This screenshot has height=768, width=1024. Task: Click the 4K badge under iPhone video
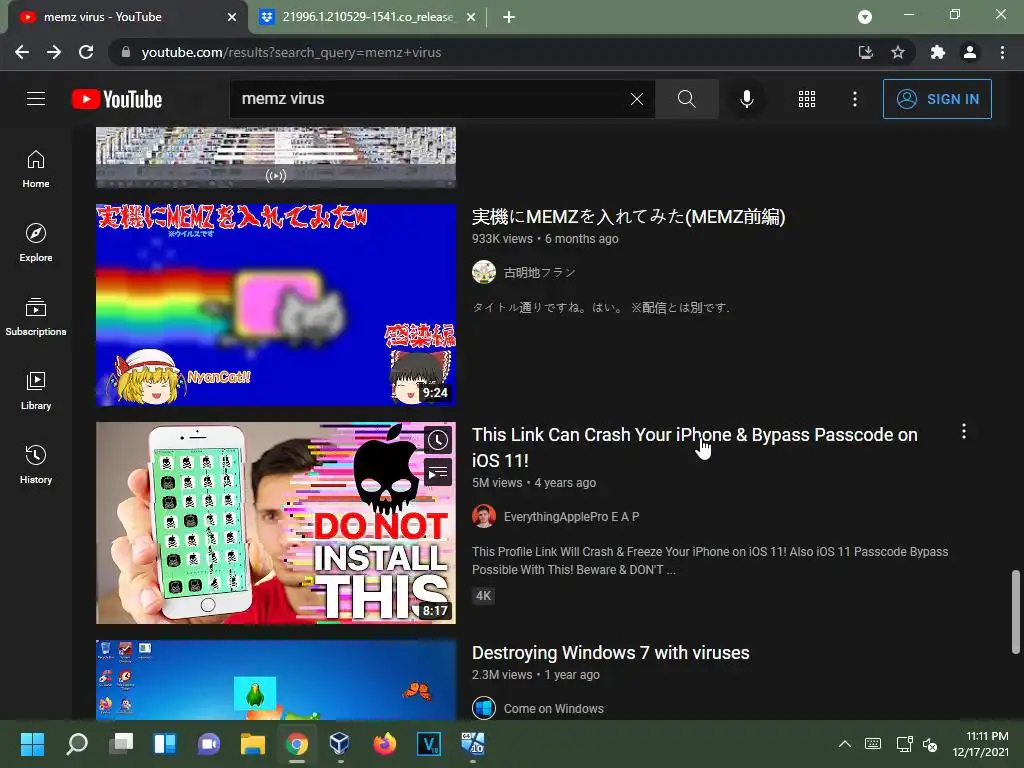click(x=483, y=596)
